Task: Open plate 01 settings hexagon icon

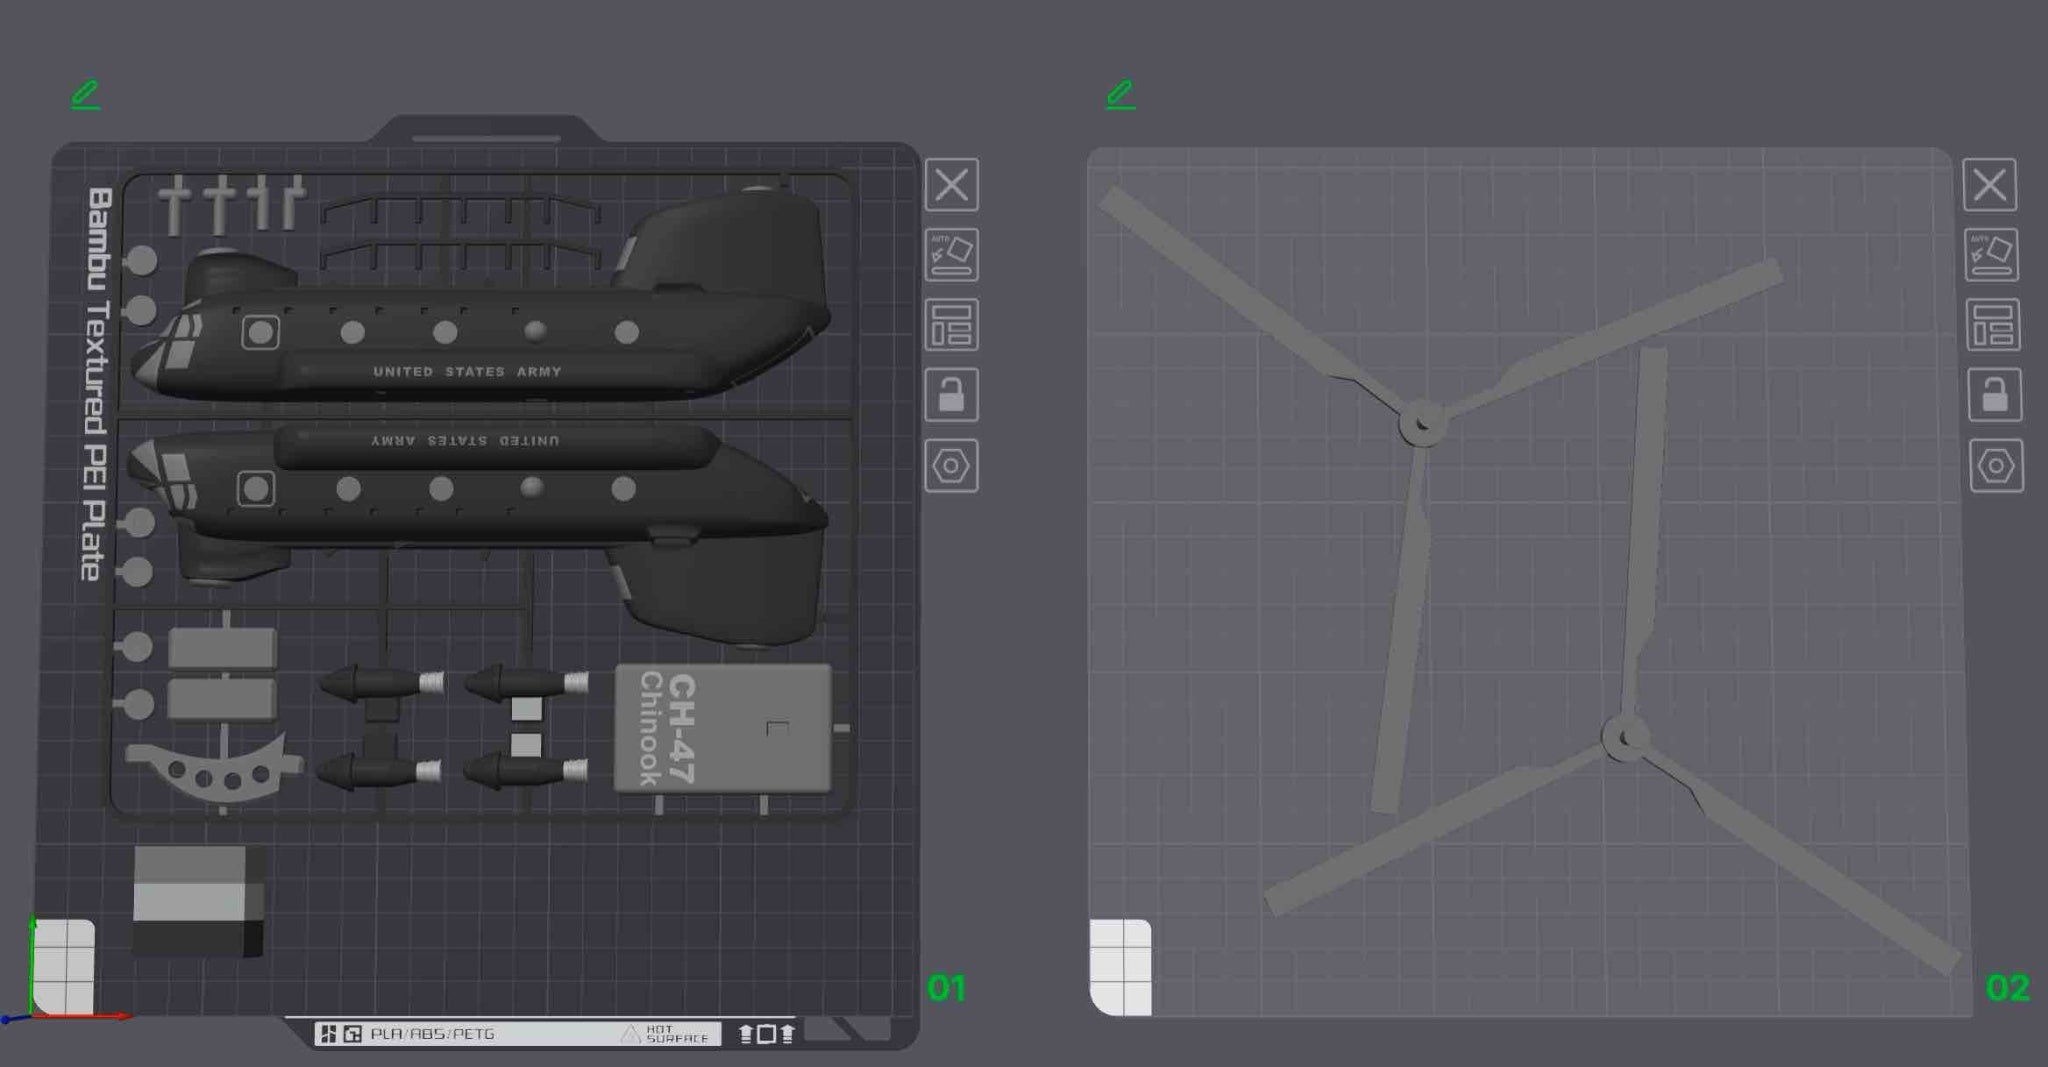Action: [951, 466]
